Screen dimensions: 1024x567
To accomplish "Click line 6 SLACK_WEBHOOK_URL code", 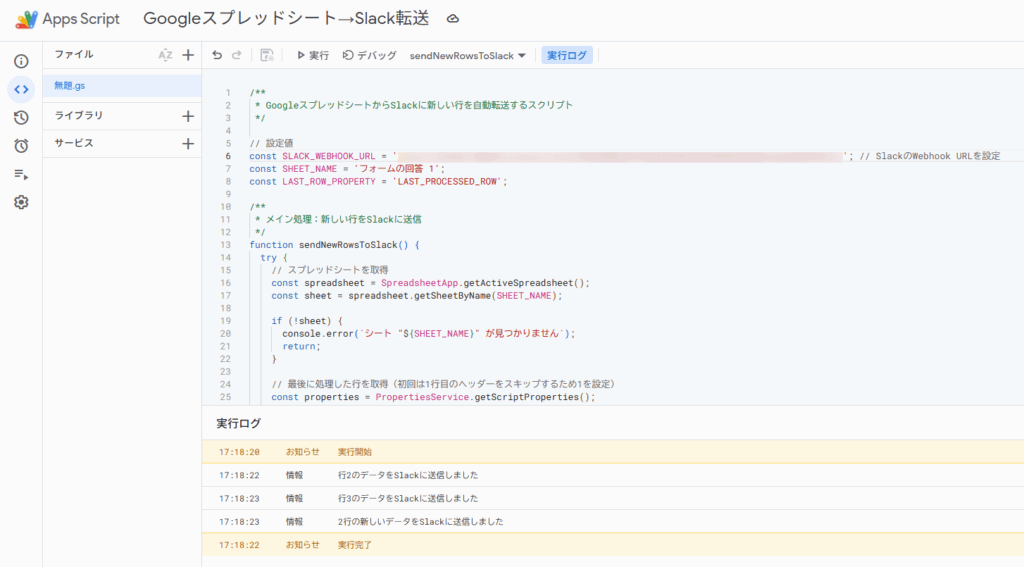I will tap(624, 156).
